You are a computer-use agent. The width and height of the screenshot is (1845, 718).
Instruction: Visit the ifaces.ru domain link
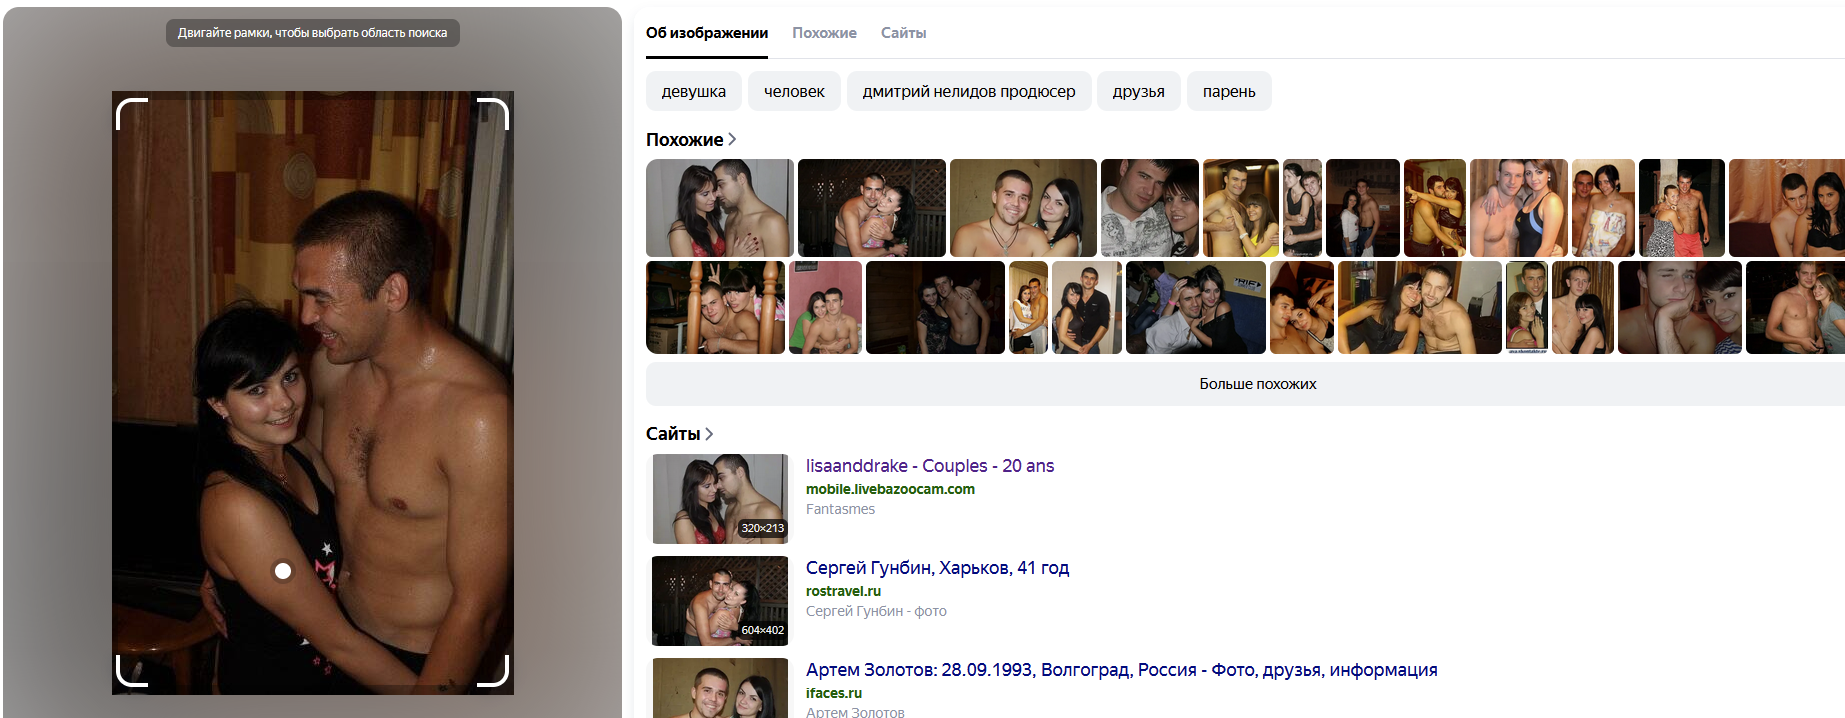pyautogui.click(x=833, y=693)
